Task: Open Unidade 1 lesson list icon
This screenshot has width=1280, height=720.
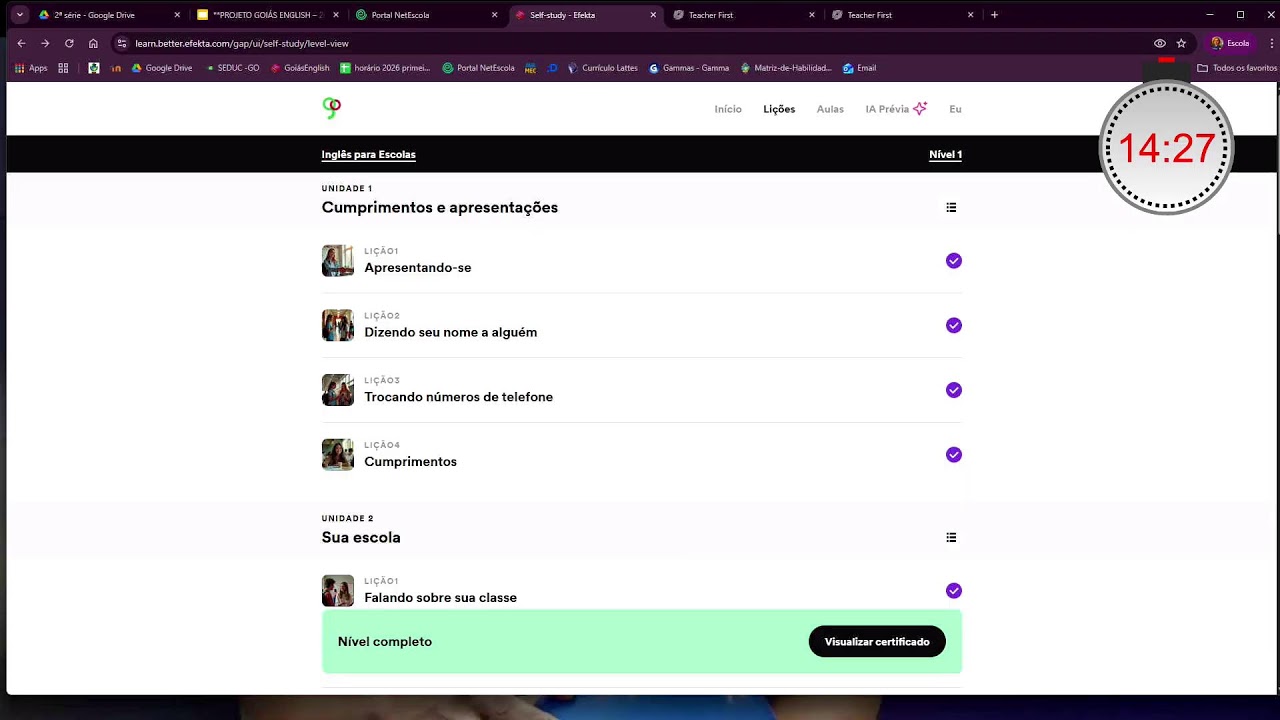Action: pos(951,208)
